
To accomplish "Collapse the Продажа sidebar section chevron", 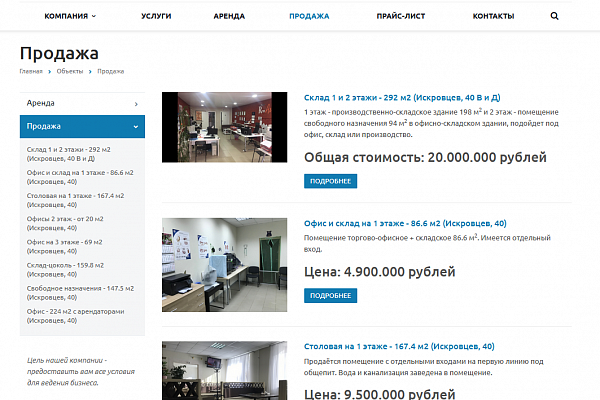I will (x=136, y=127).
